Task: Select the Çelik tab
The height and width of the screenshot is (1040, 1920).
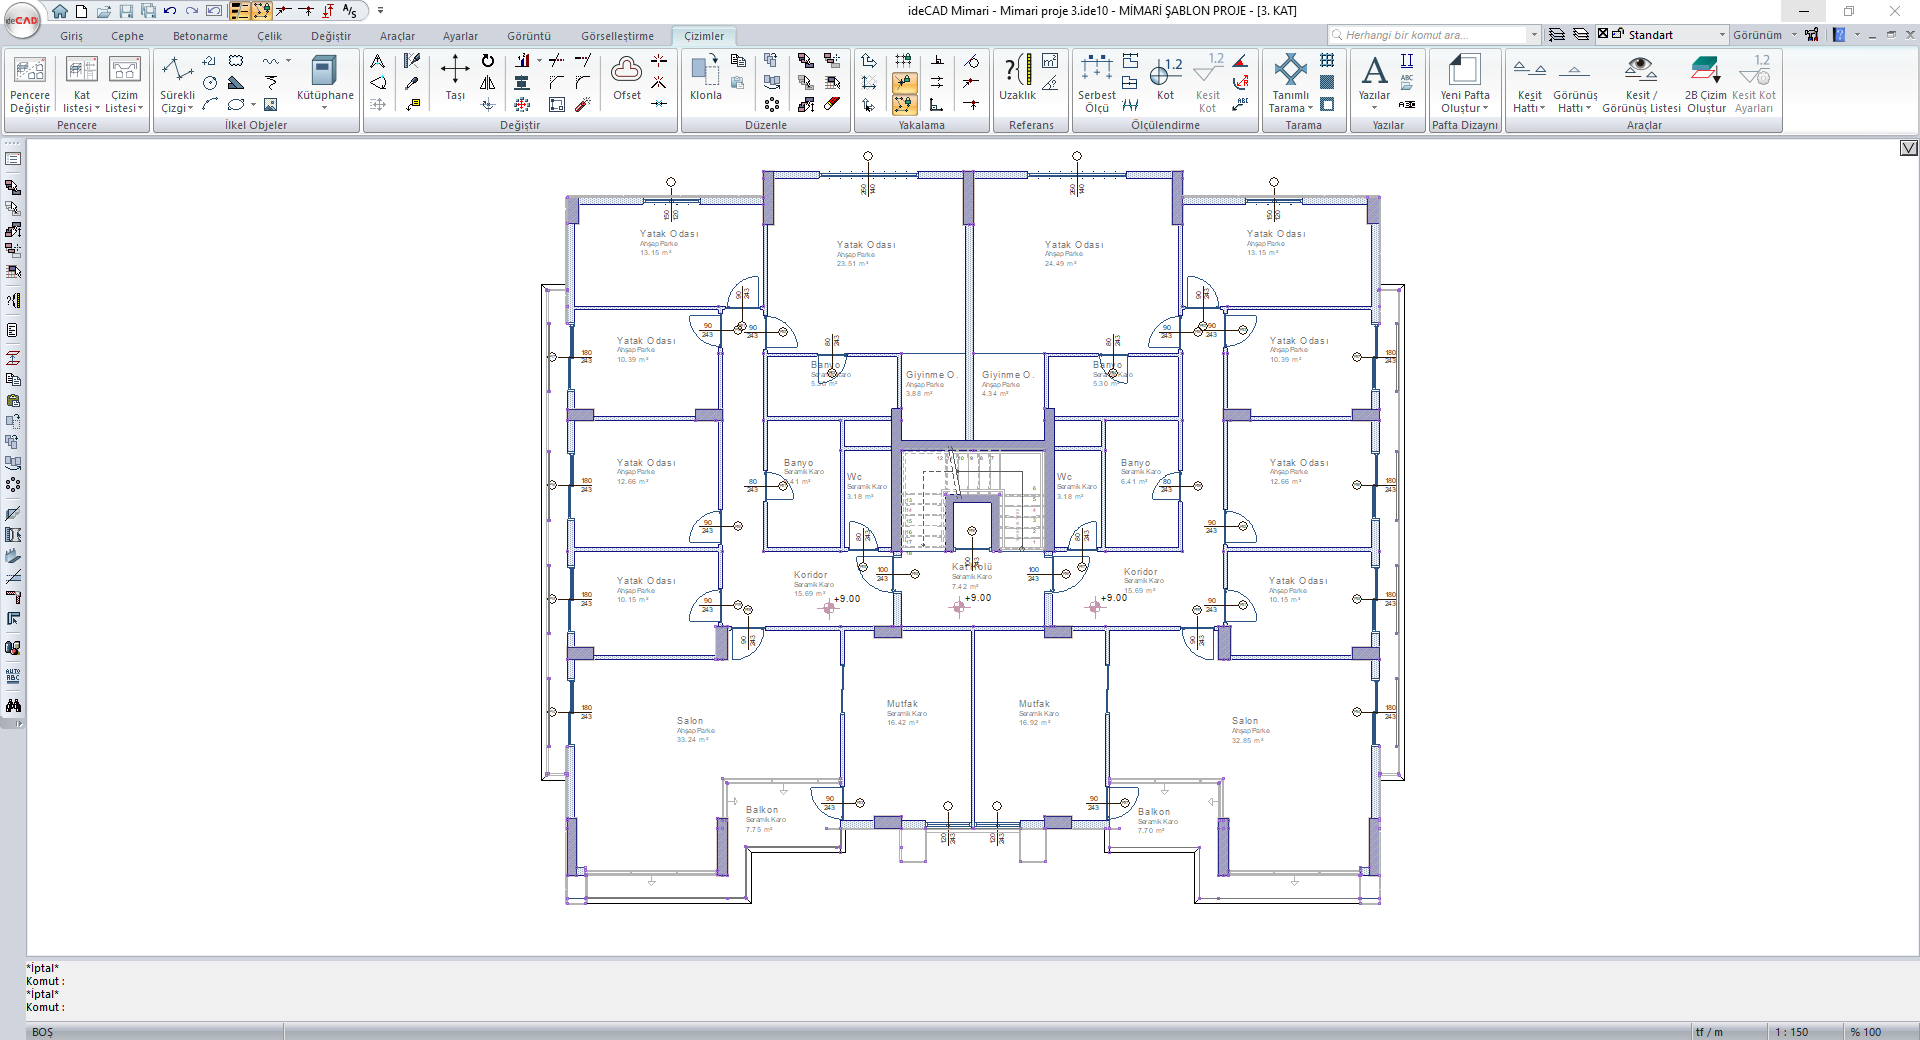Action: [269, 36]
